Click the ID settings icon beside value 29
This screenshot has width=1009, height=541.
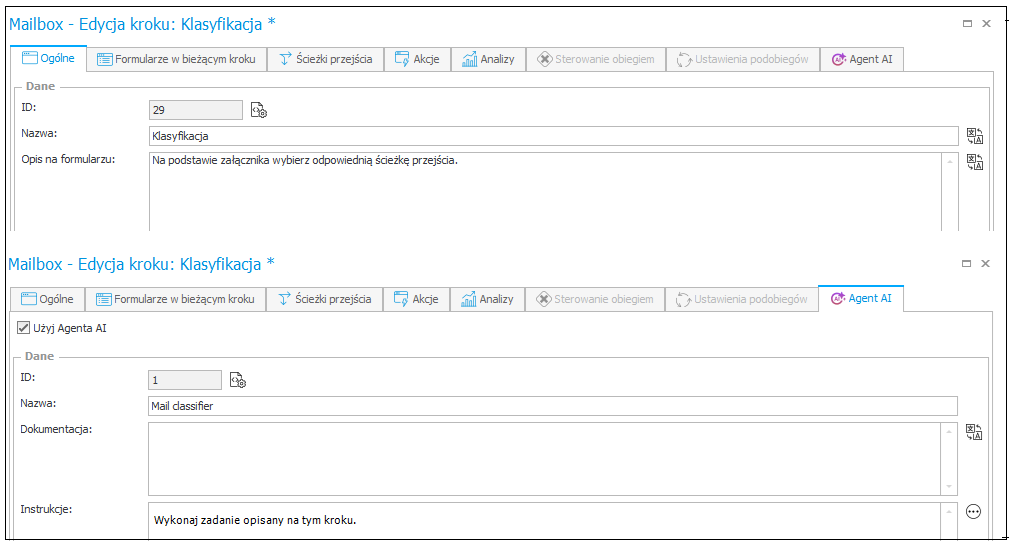[259, 110]
